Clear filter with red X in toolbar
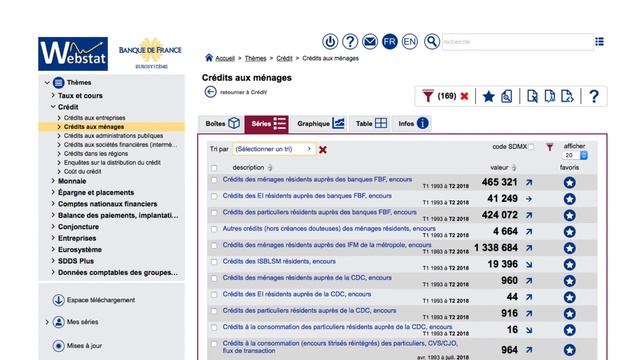 click(464, 96)
